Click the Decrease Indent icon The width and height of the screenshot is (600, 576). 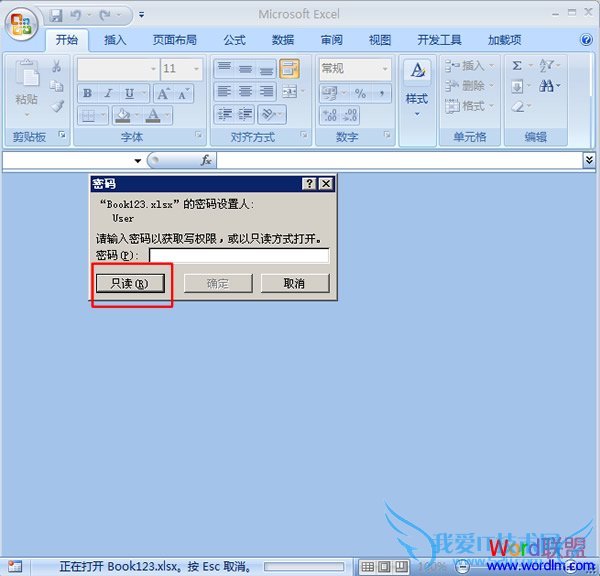click(x=225, y=114)
